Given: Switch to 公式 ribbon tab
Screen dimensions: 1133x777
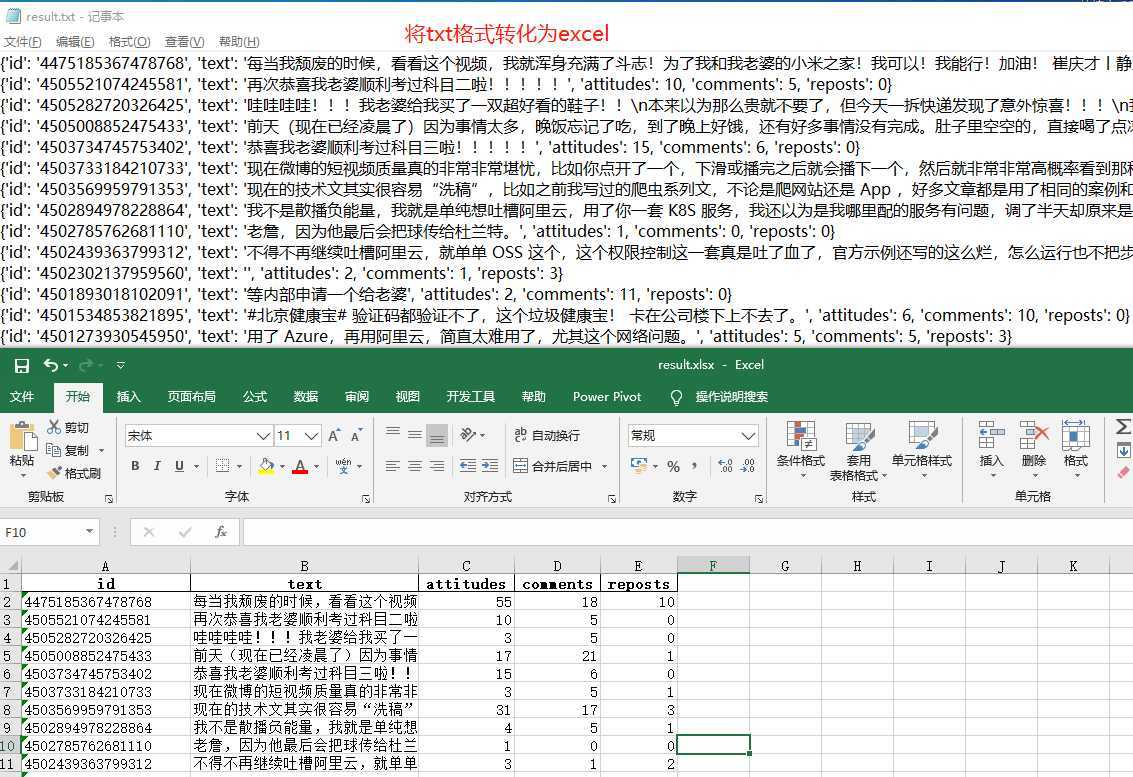Looking at the screenshot, I should click(x=255, y=396).
